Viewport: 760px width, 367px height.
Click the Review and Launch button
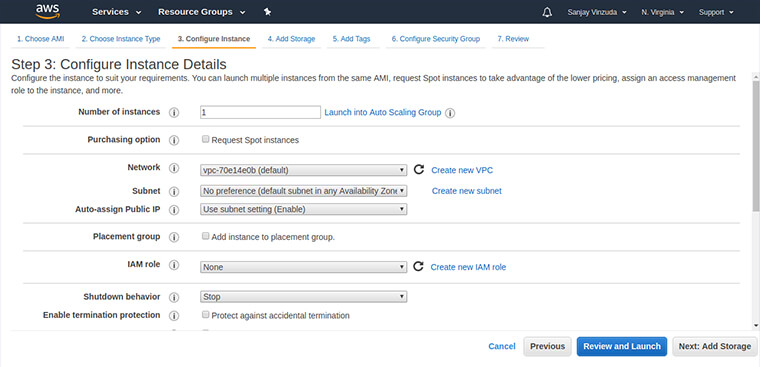click(x=622, y=347)
